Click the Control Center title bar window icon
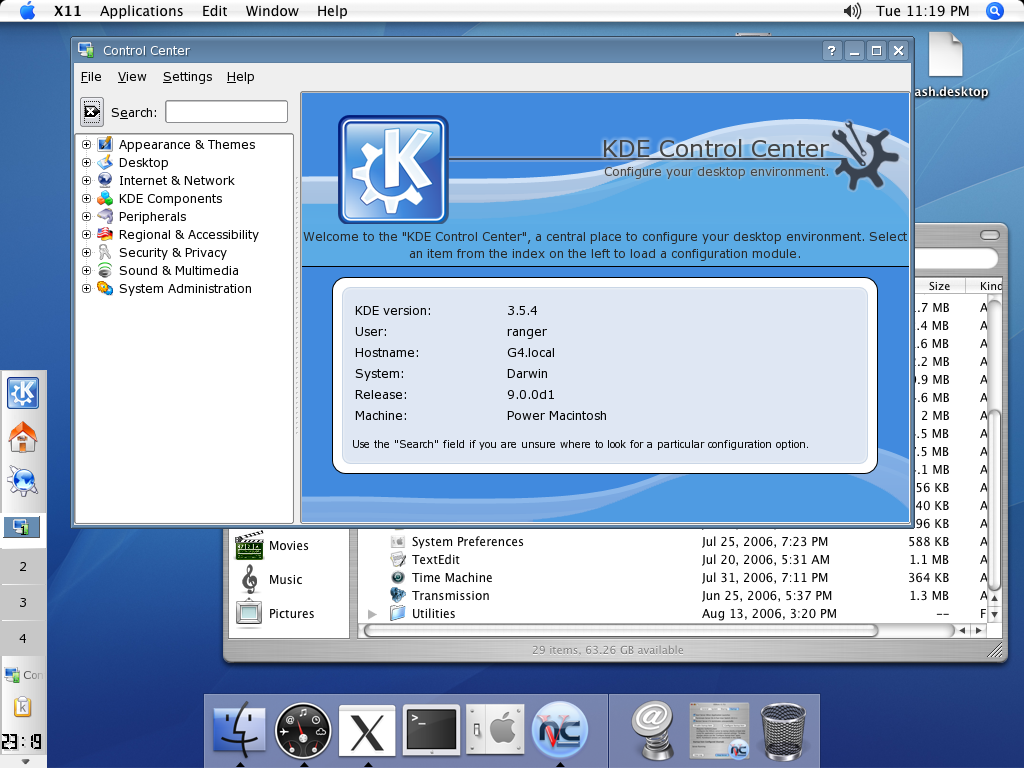The height and width of the screenshot is (768, 1024). point(86,50)
